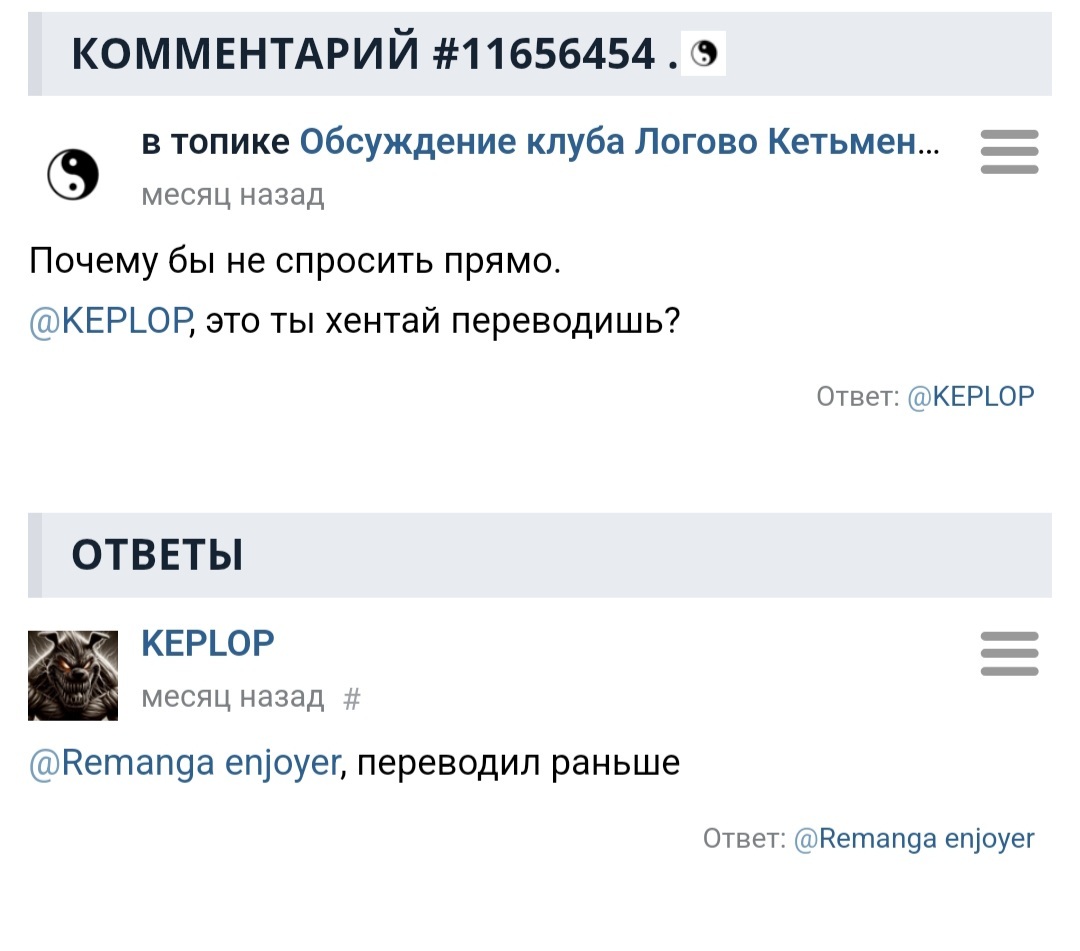Open the KEPLOP username link in replies
The width and height of the screenshot is (1080, 951).
208,643
